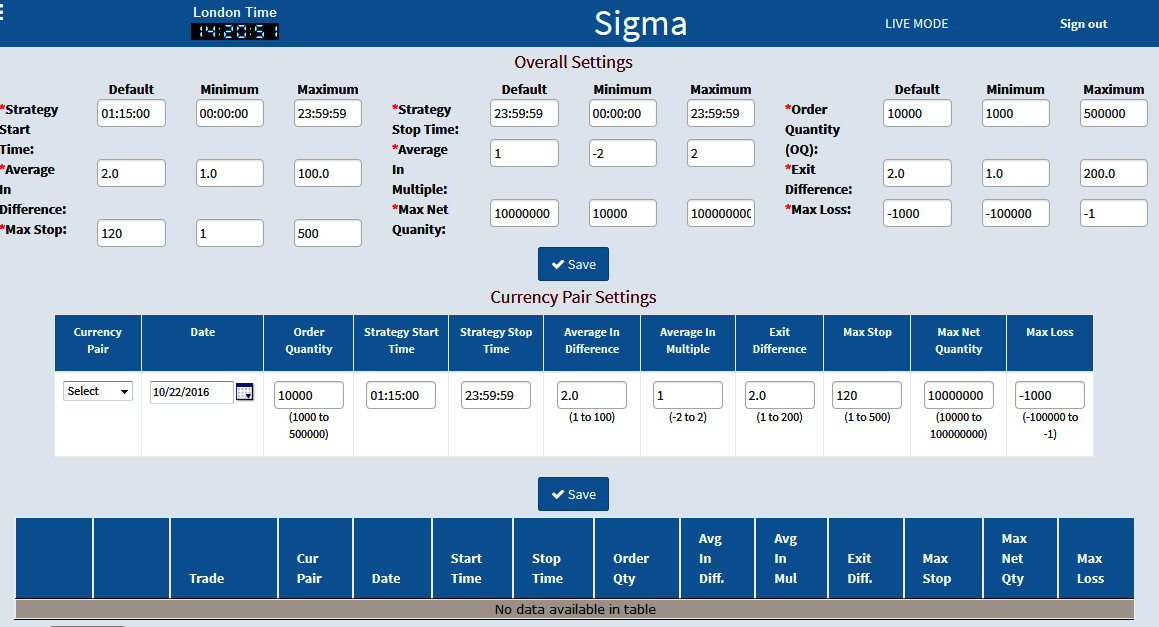Sort by Trade column header

tap(207, 578)
